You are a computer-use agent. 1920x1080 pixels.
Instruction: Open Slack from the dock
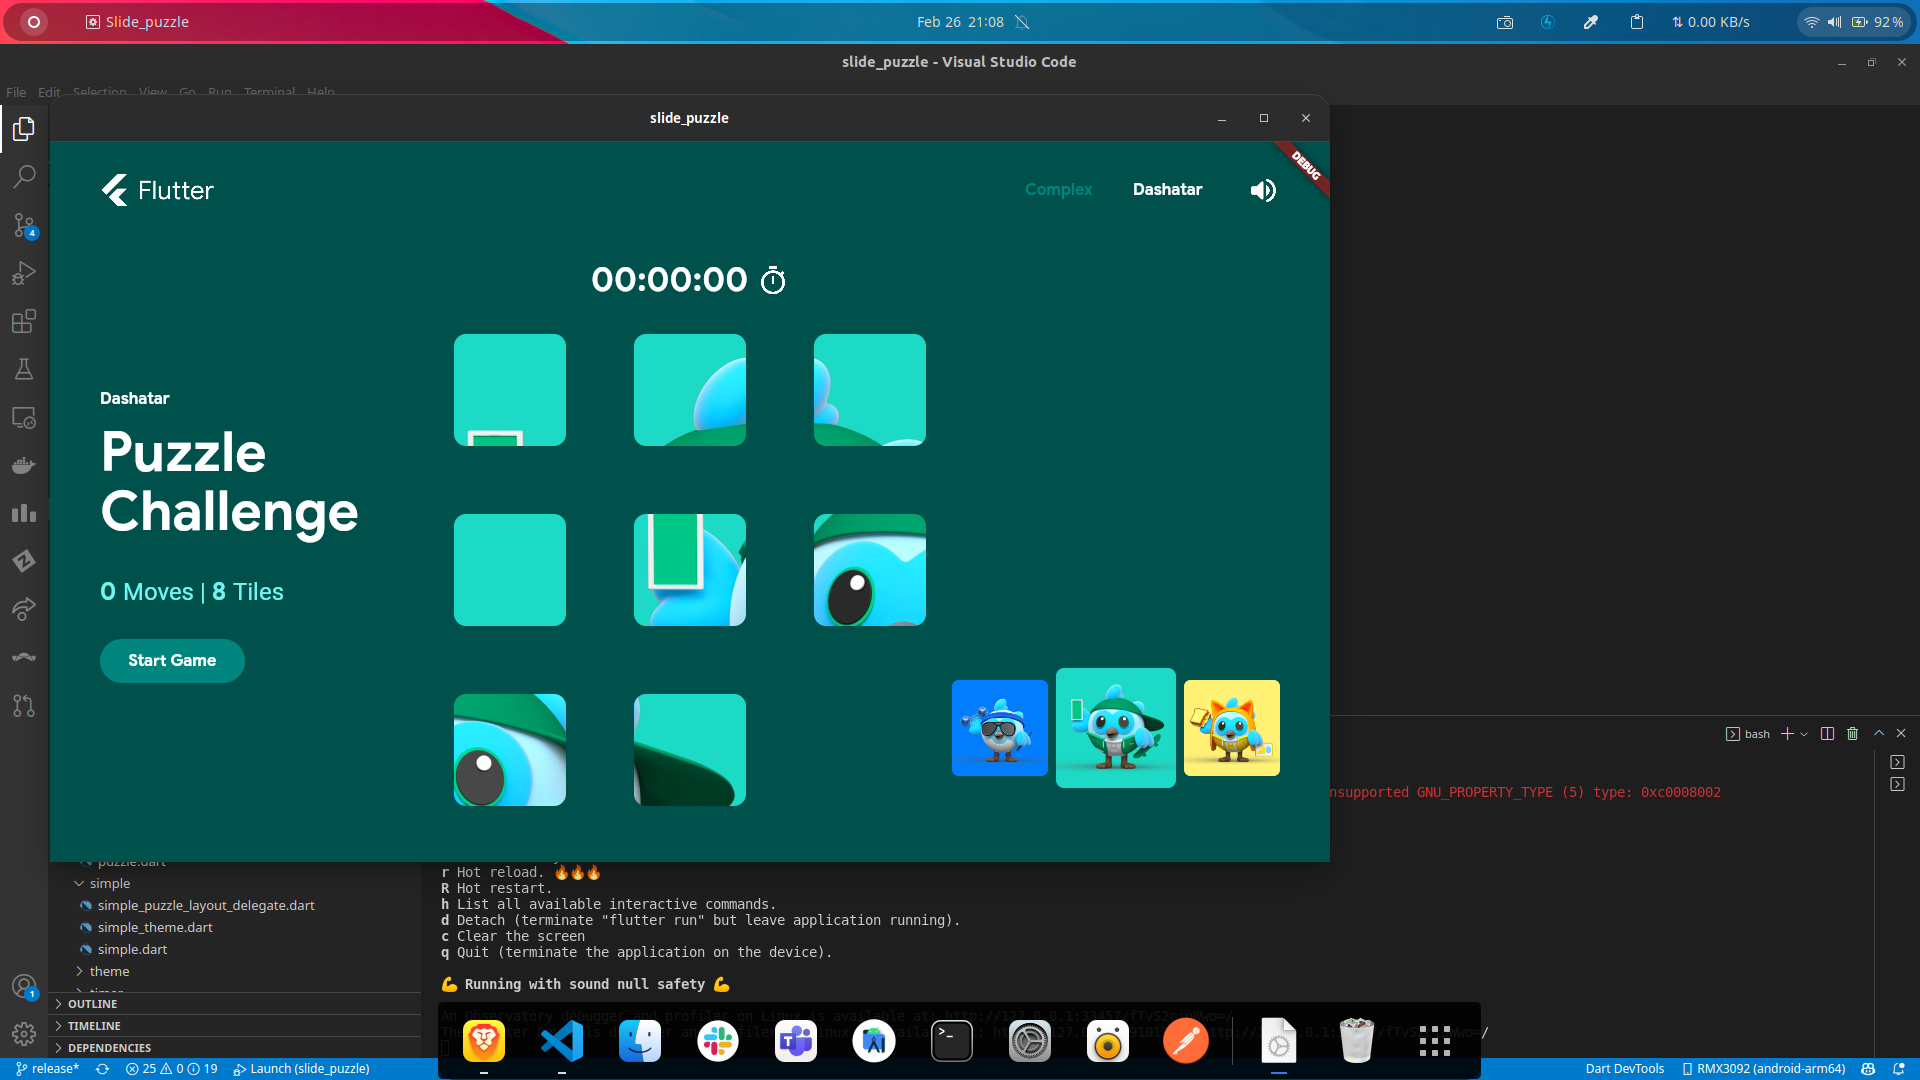[717, 1042]
